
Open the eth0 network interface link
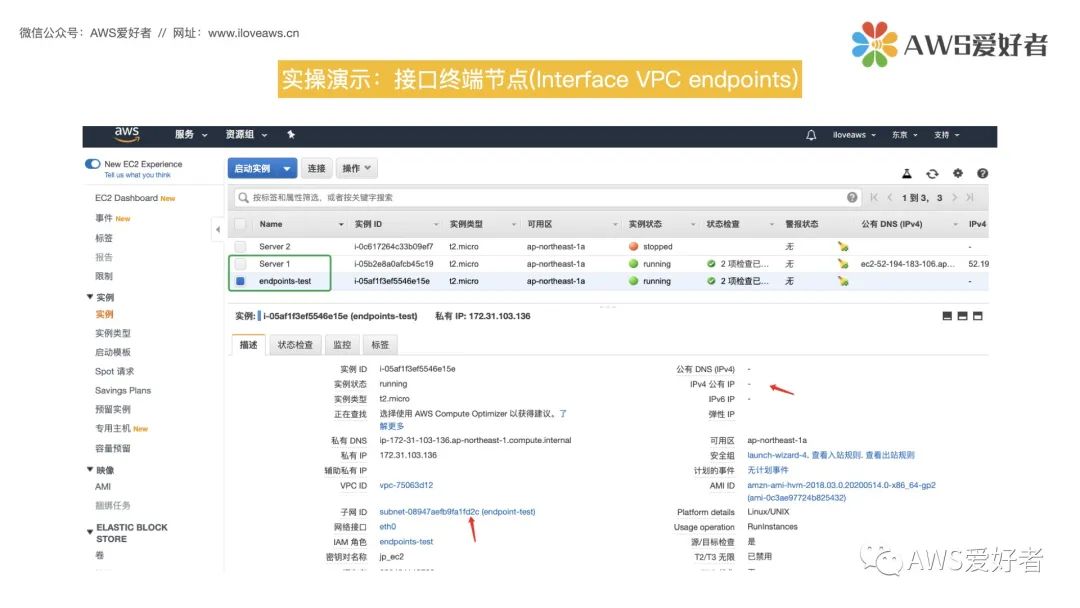[388, 527]
